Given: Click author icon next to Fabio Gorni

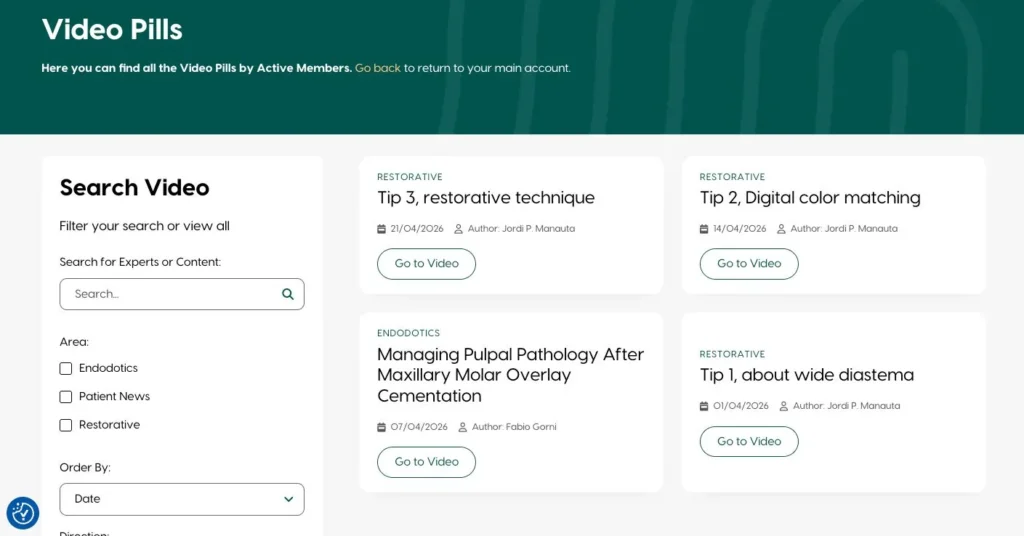Looking at the screenshot, I should tap(463, 427).
